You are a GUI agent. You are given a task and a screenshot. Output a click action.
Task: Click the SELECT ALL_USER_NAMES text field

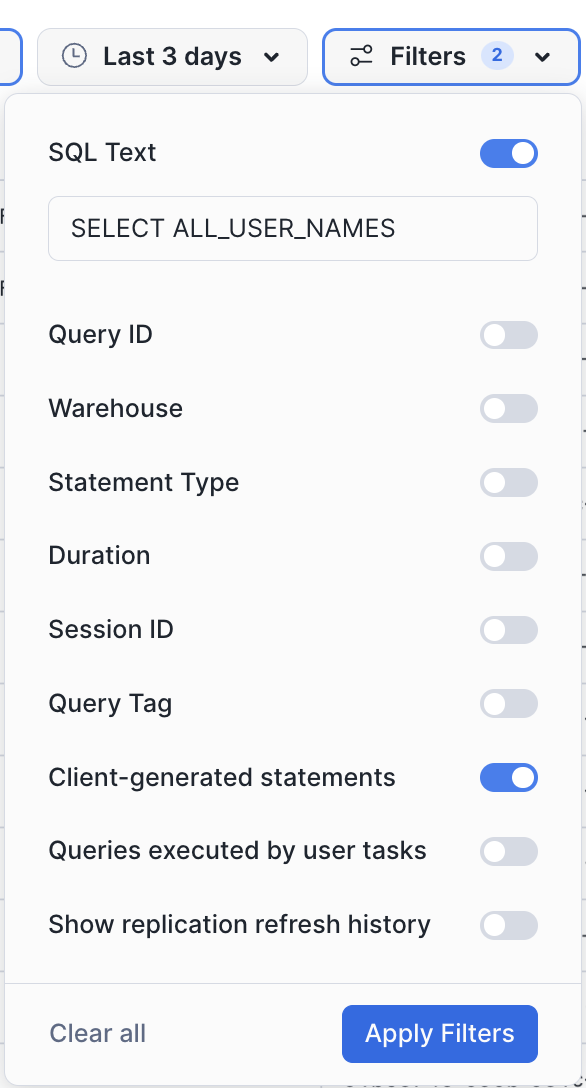(x=292, y=228)
